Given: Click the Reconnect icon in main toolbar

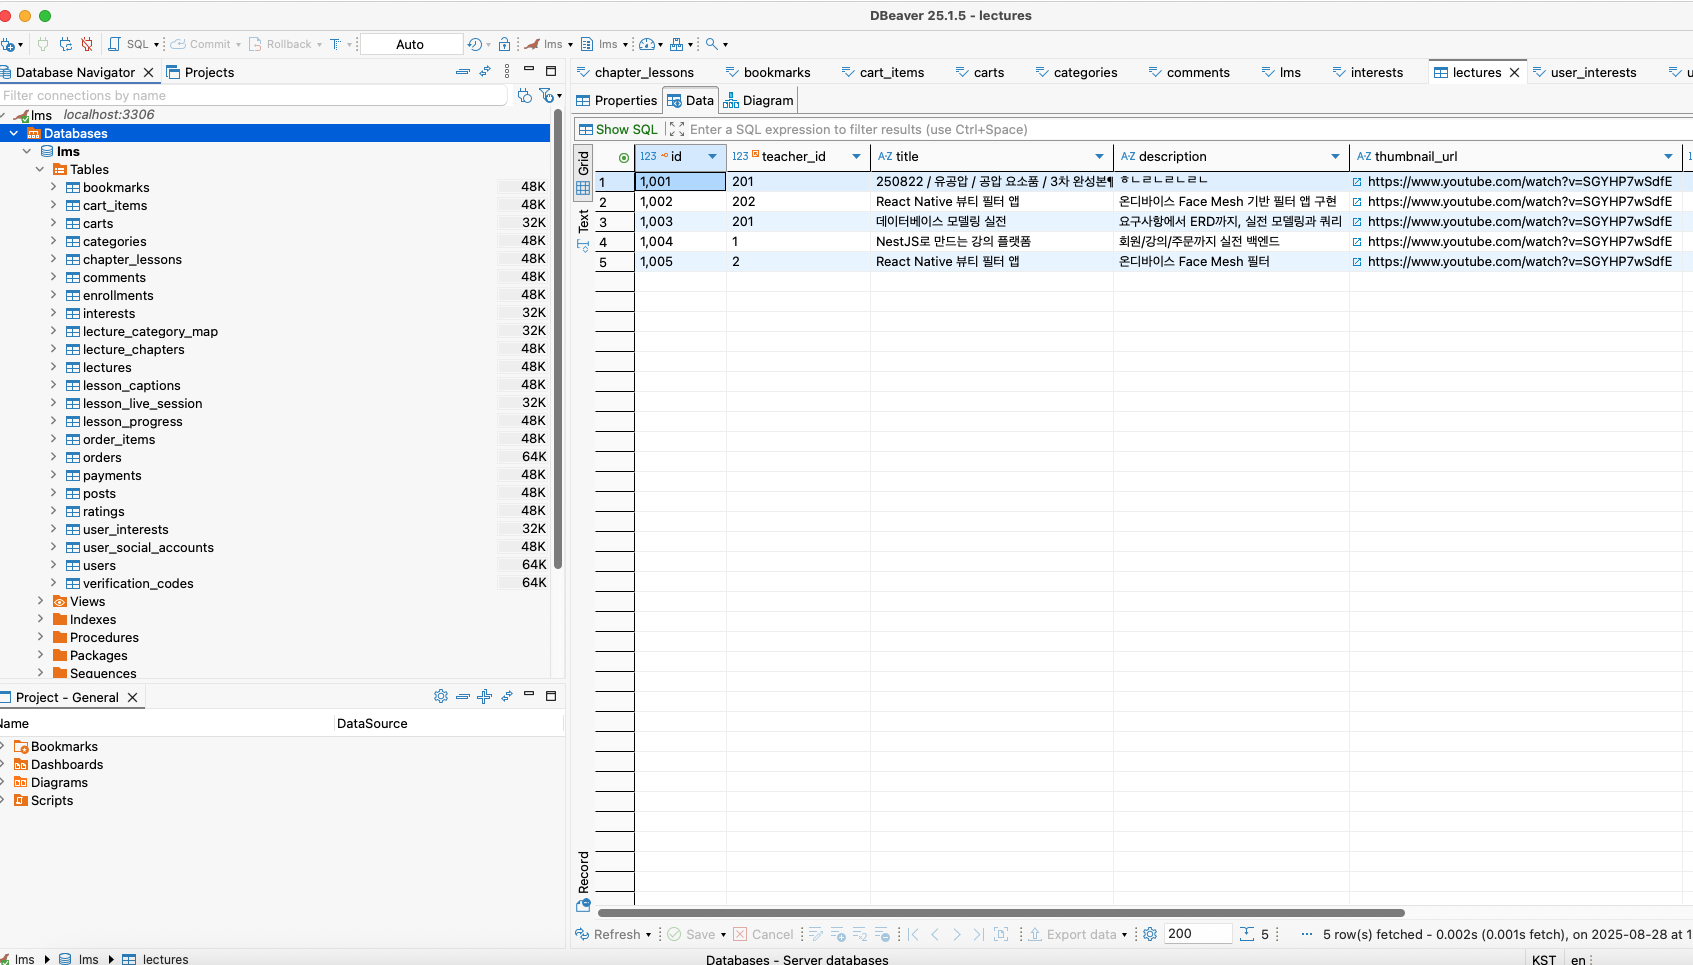Looking at the screenshot, I should pyautogui.click(x=65, y=44).
